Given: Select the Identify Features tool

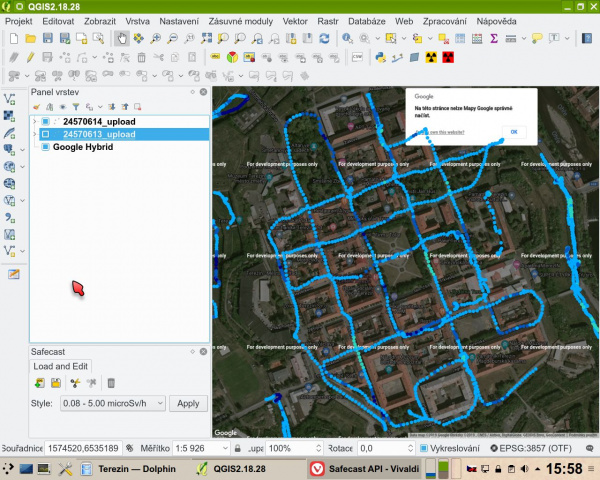Looking at the screenshot, I should (x=347, y=38).
